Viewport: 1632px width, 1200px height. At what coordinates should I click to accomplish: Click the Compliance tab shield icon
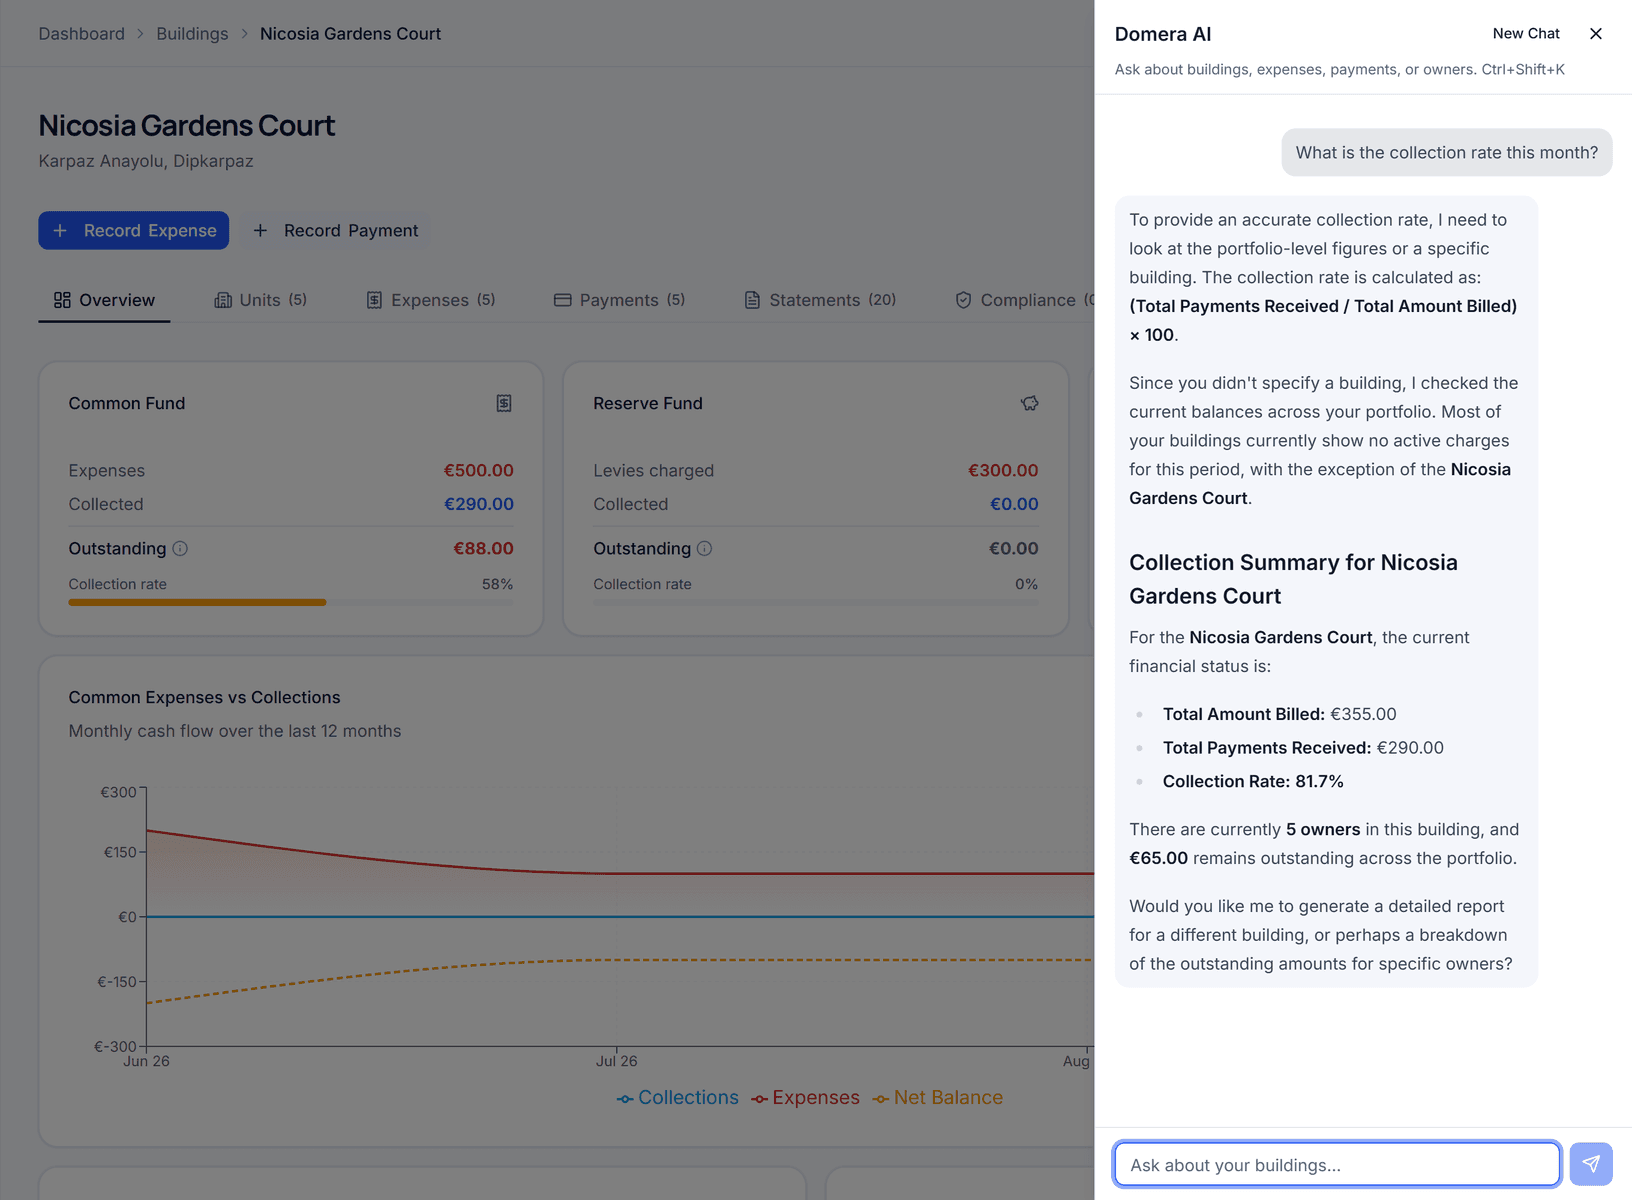[x=963, y=300]
